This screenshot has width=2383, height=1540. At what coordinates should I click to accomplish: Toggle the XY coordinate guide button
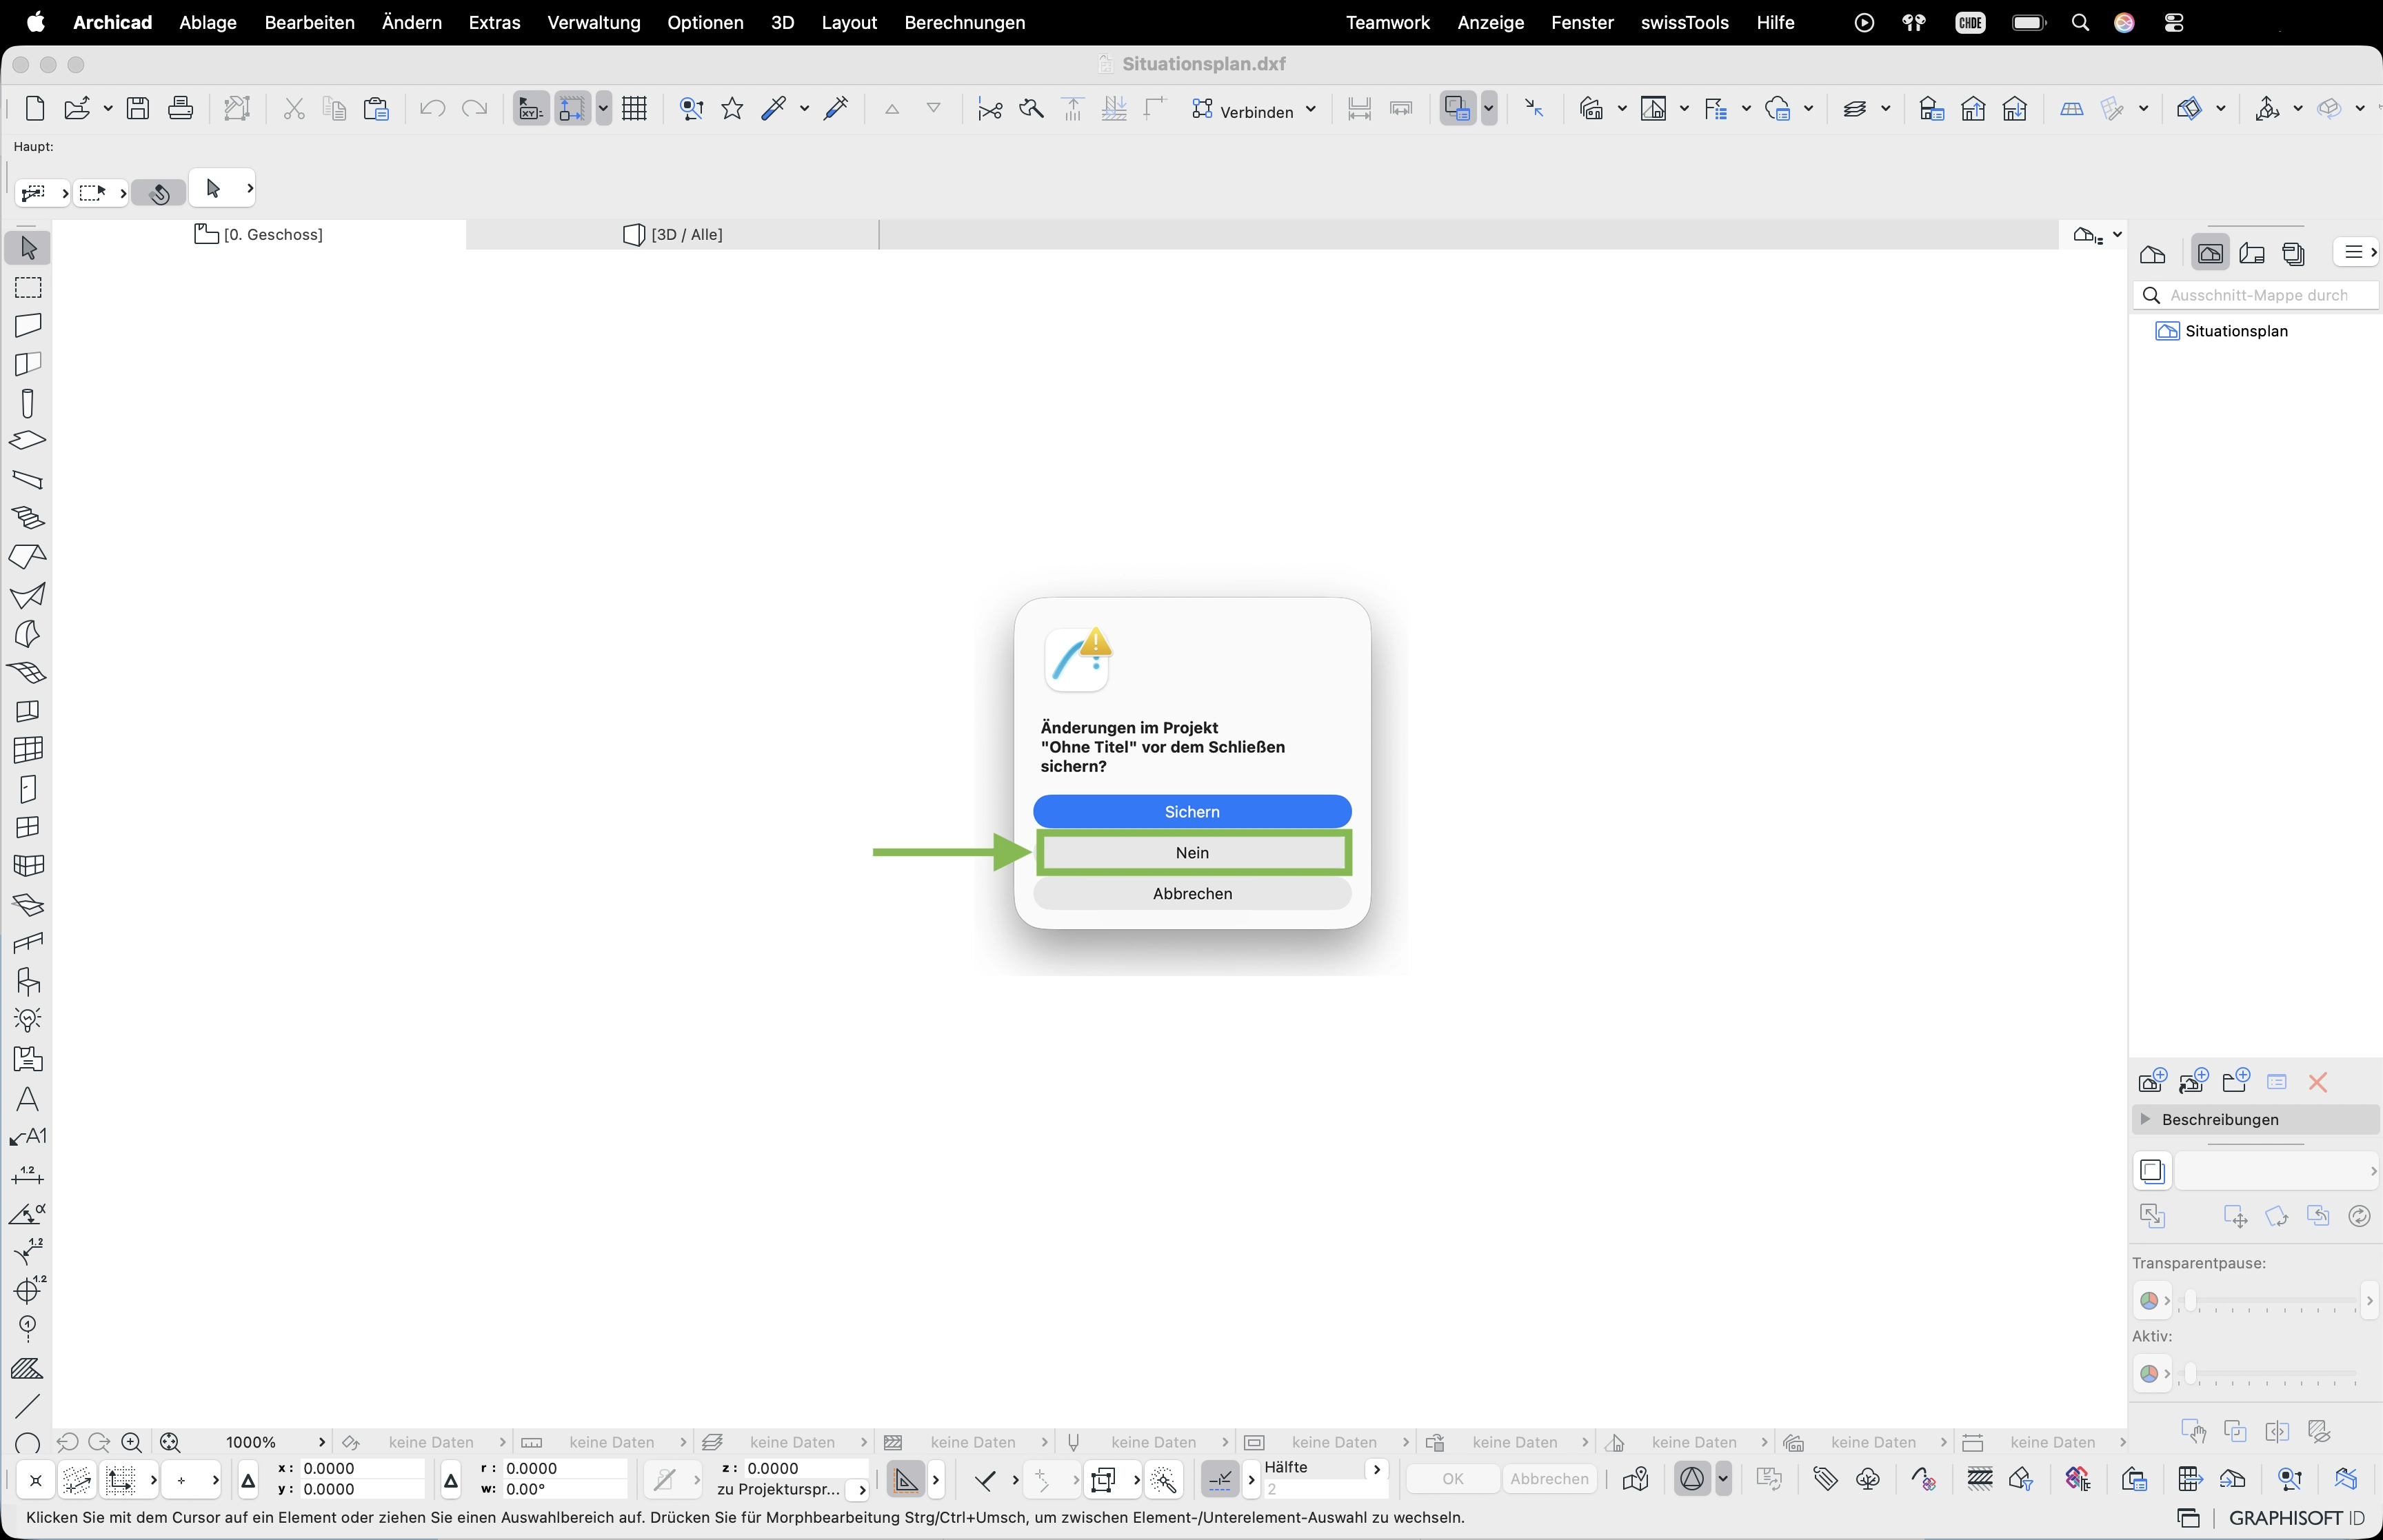pos(530,108)
